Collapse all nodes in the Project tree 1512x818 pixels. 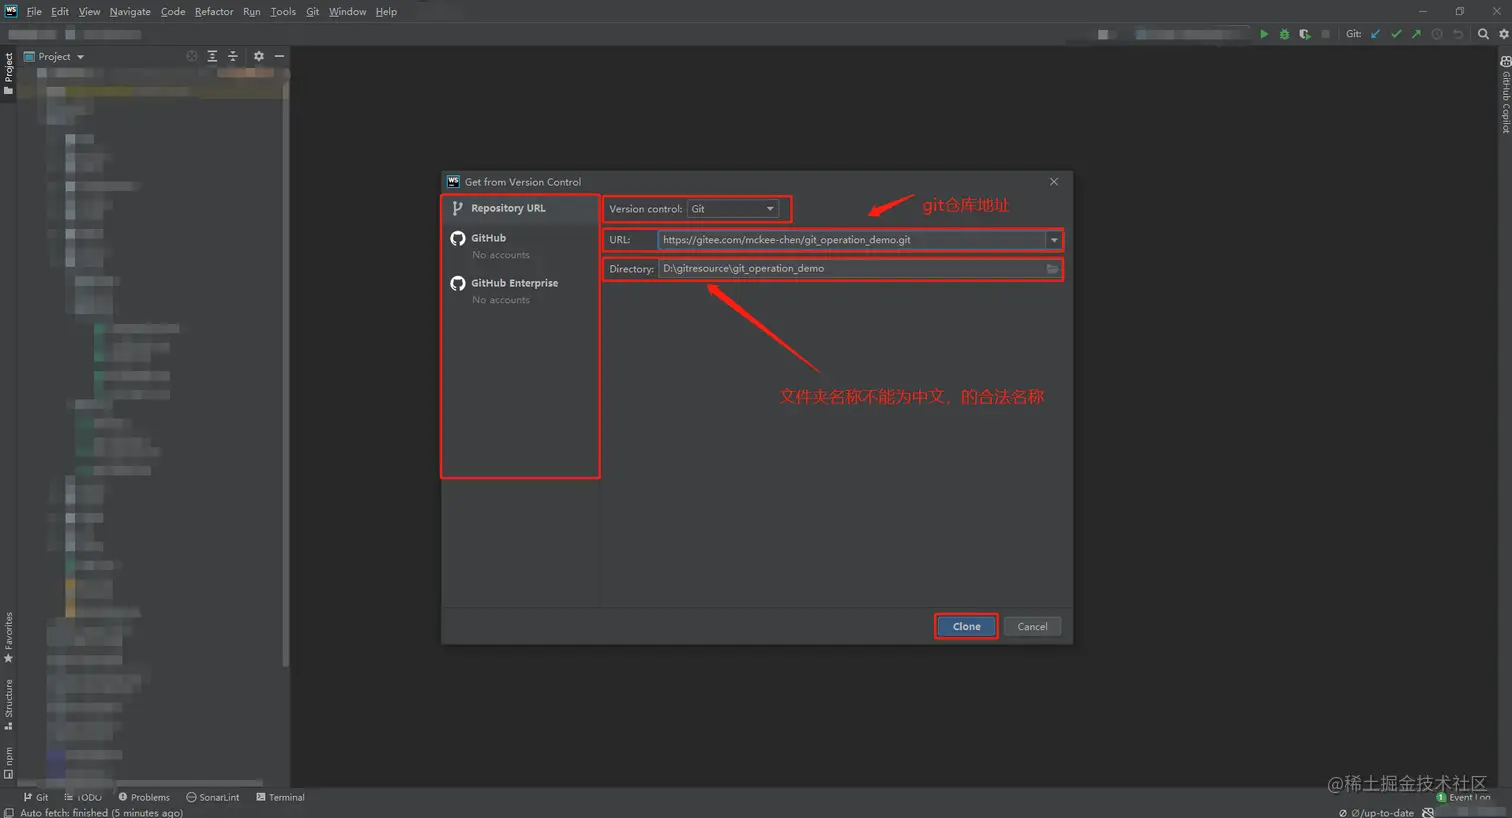pyautogui.click(x=232, y=56)
